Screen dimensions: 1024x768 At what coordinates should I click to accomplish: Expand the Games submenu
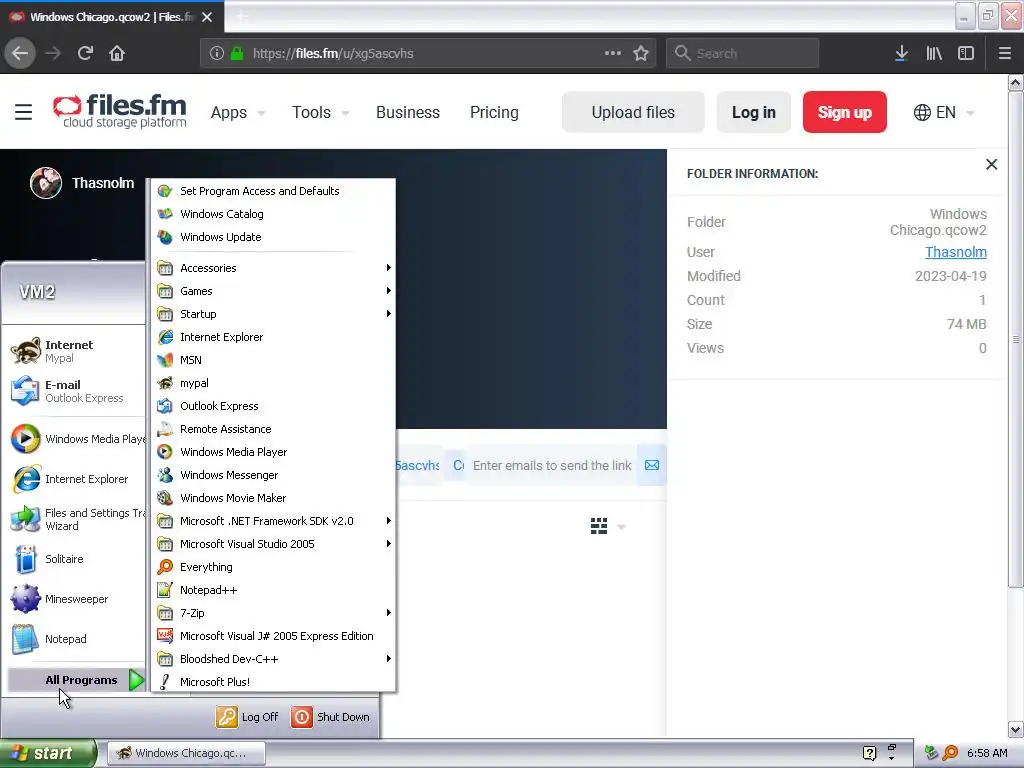click(x=274, y=291)
